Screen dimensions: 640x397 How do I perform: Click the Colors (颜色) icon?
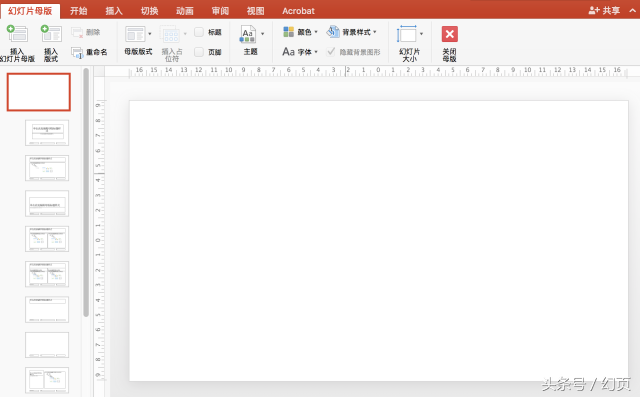(x=289, y=32)
